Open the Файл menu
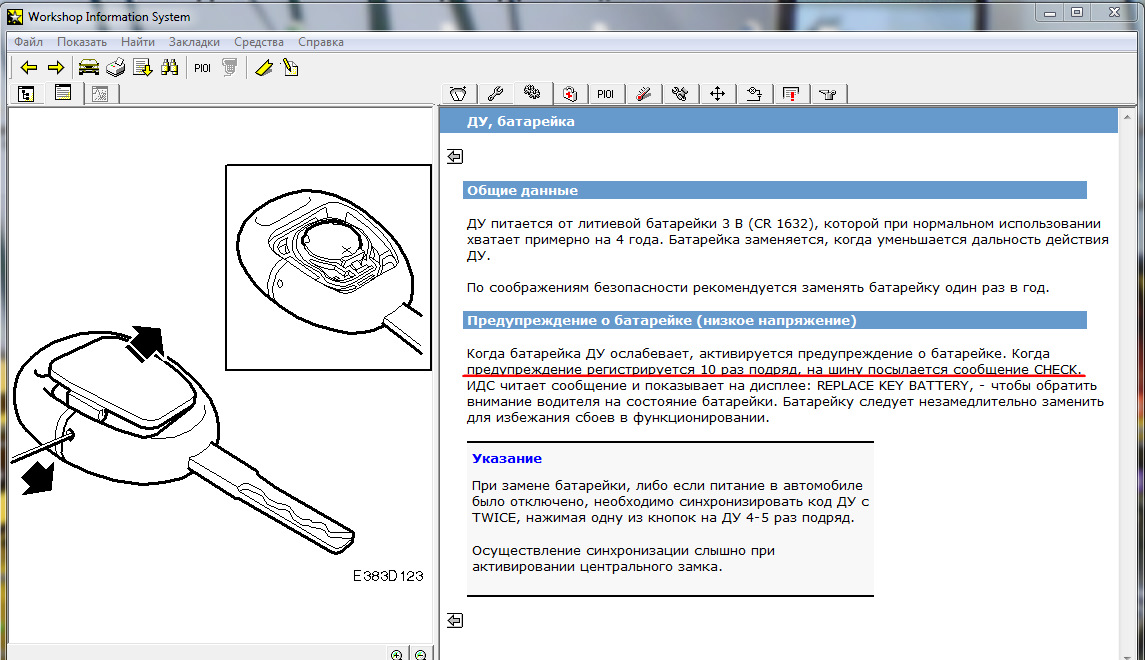The image size is (1145, 660). pyautogui.click(x=28, y=42)
